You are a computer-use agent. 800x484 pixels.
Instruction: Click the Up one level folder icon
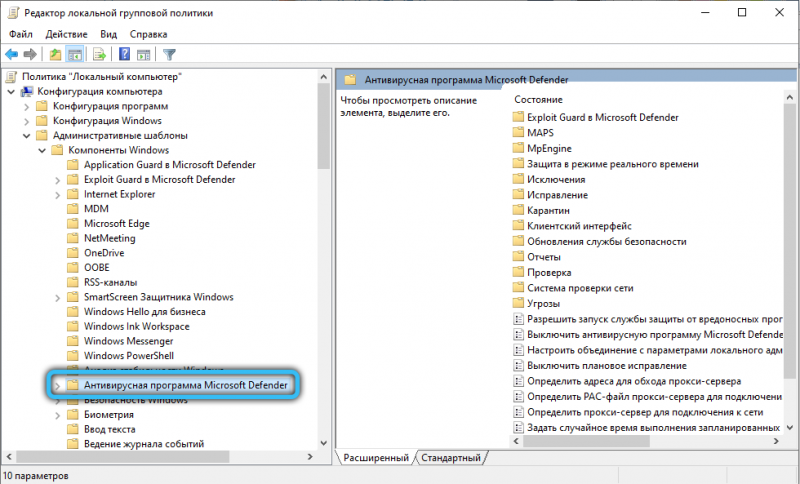click(x=55, y=54)
